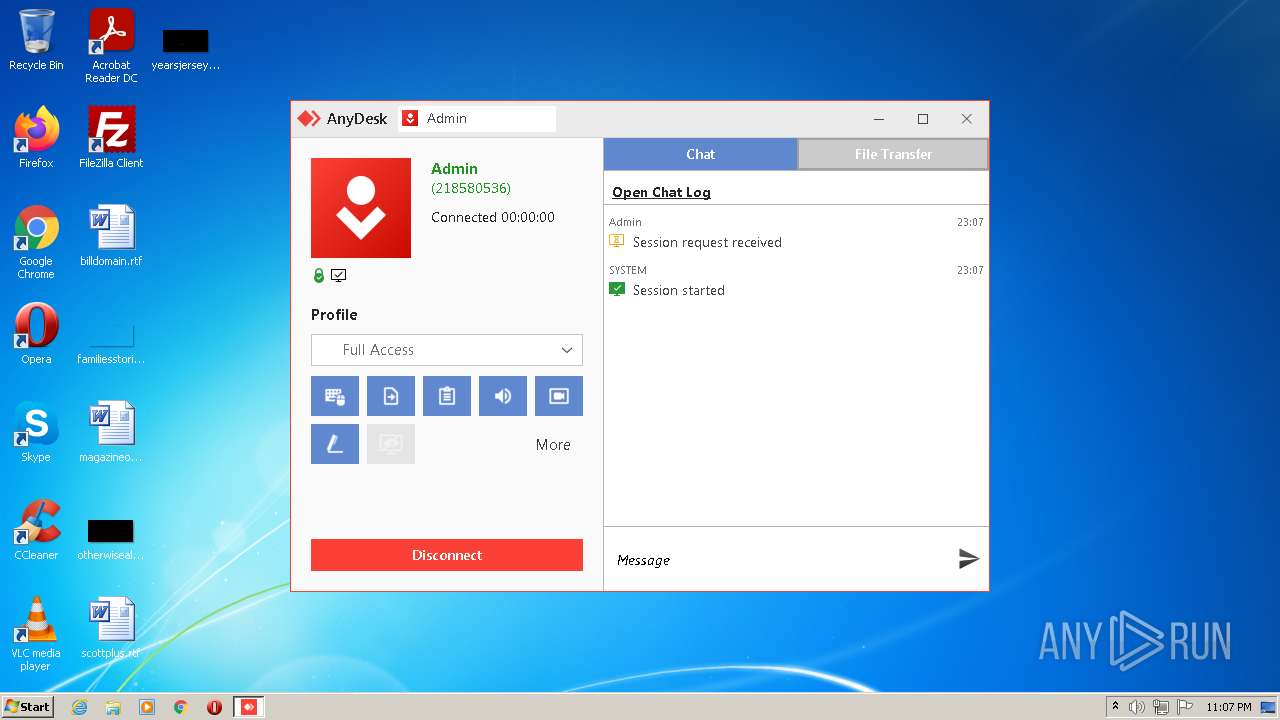Image resolution: width=1280 pixels, height=720 pixels.
Task: Toggle audio transmission permission button
Action: (503, 396)
